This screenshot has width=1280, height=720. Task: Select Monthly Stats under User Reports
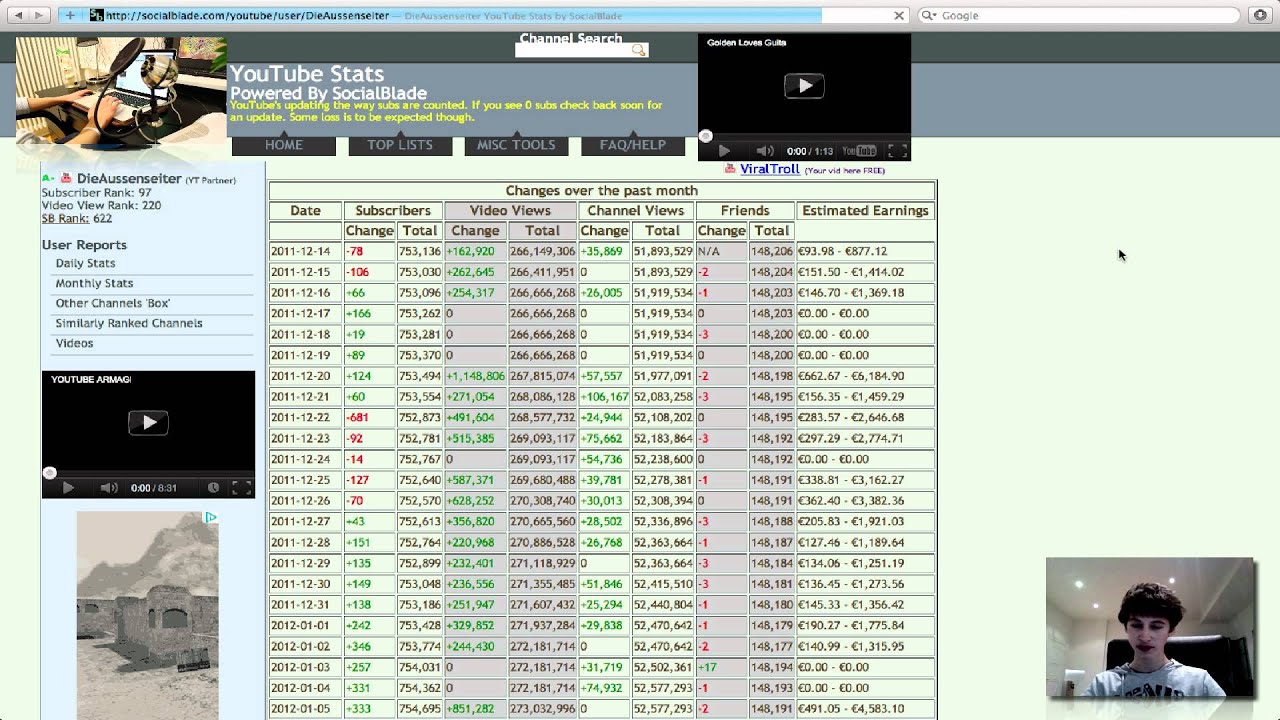[94, 283]
